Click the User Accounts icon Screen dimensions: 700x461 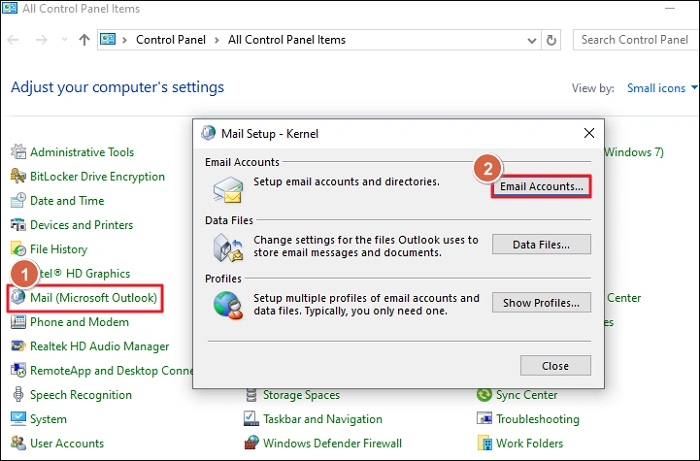click(x=18, y=443)
